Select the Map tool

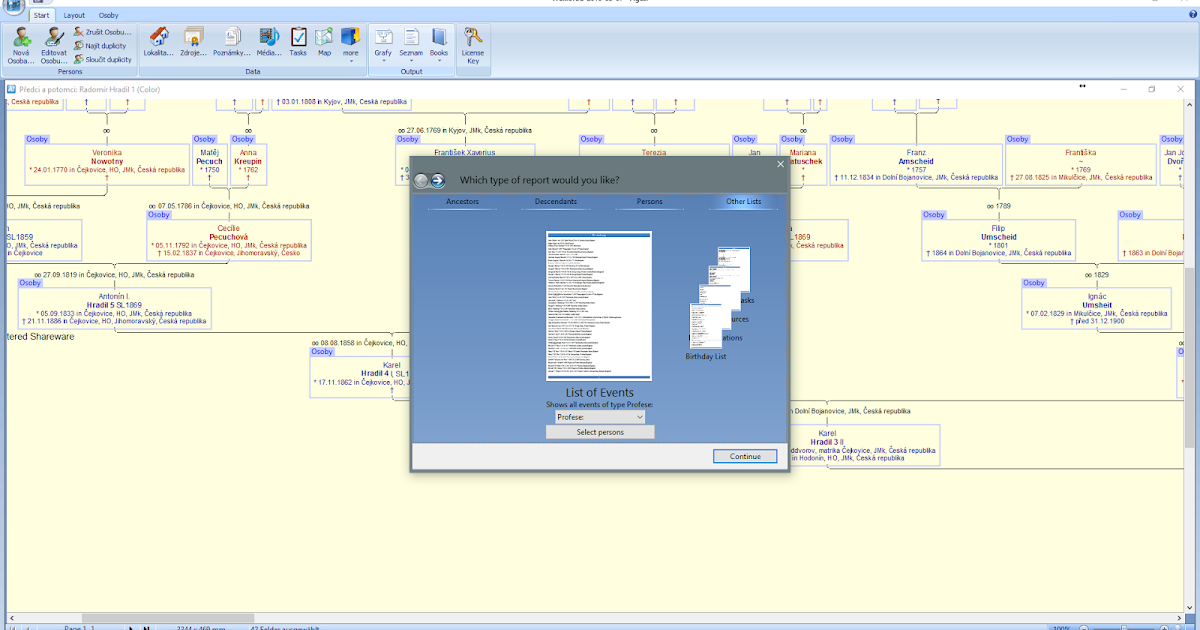tap(323, 42)
